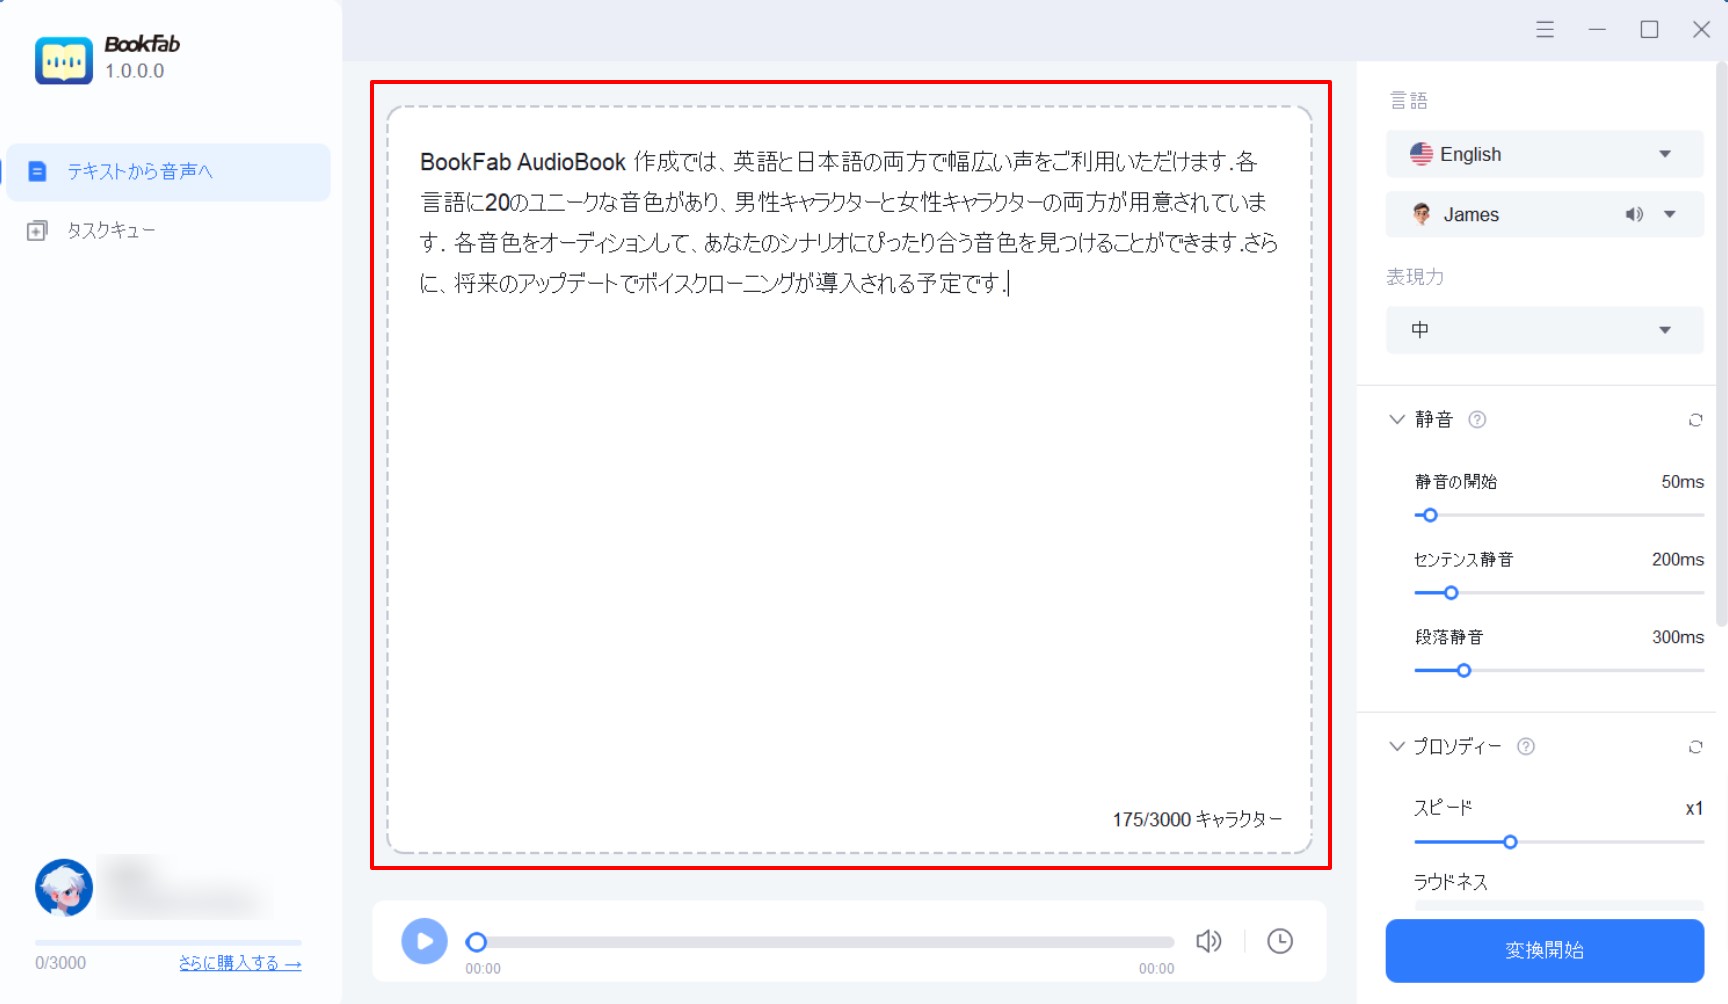Collapse the プロソディー section
This screenshot has width=1728, height=1004.
click(1397, 747)
